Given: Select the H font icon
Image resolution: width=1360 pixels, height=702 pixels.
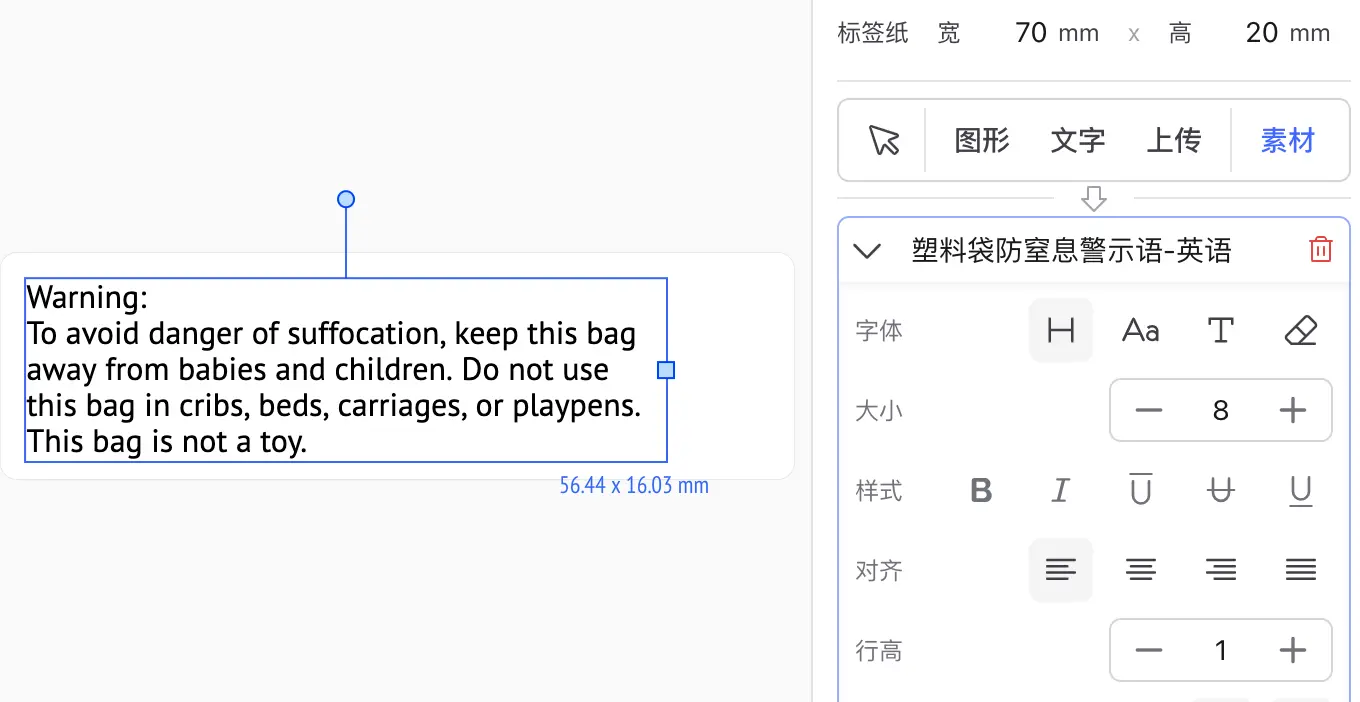Looking at the screenshot, I should (1060, 331).
